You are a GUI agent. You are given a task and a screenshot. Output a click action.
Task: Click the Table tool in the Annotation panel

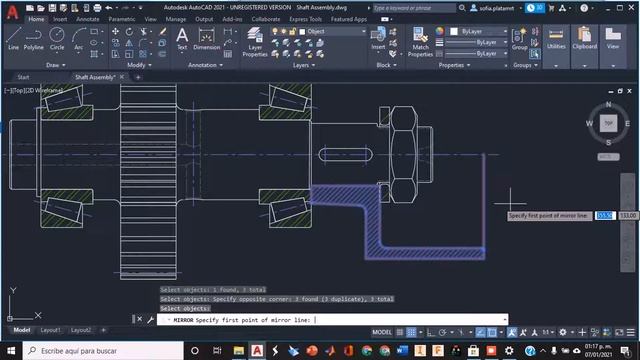point(228,53)
